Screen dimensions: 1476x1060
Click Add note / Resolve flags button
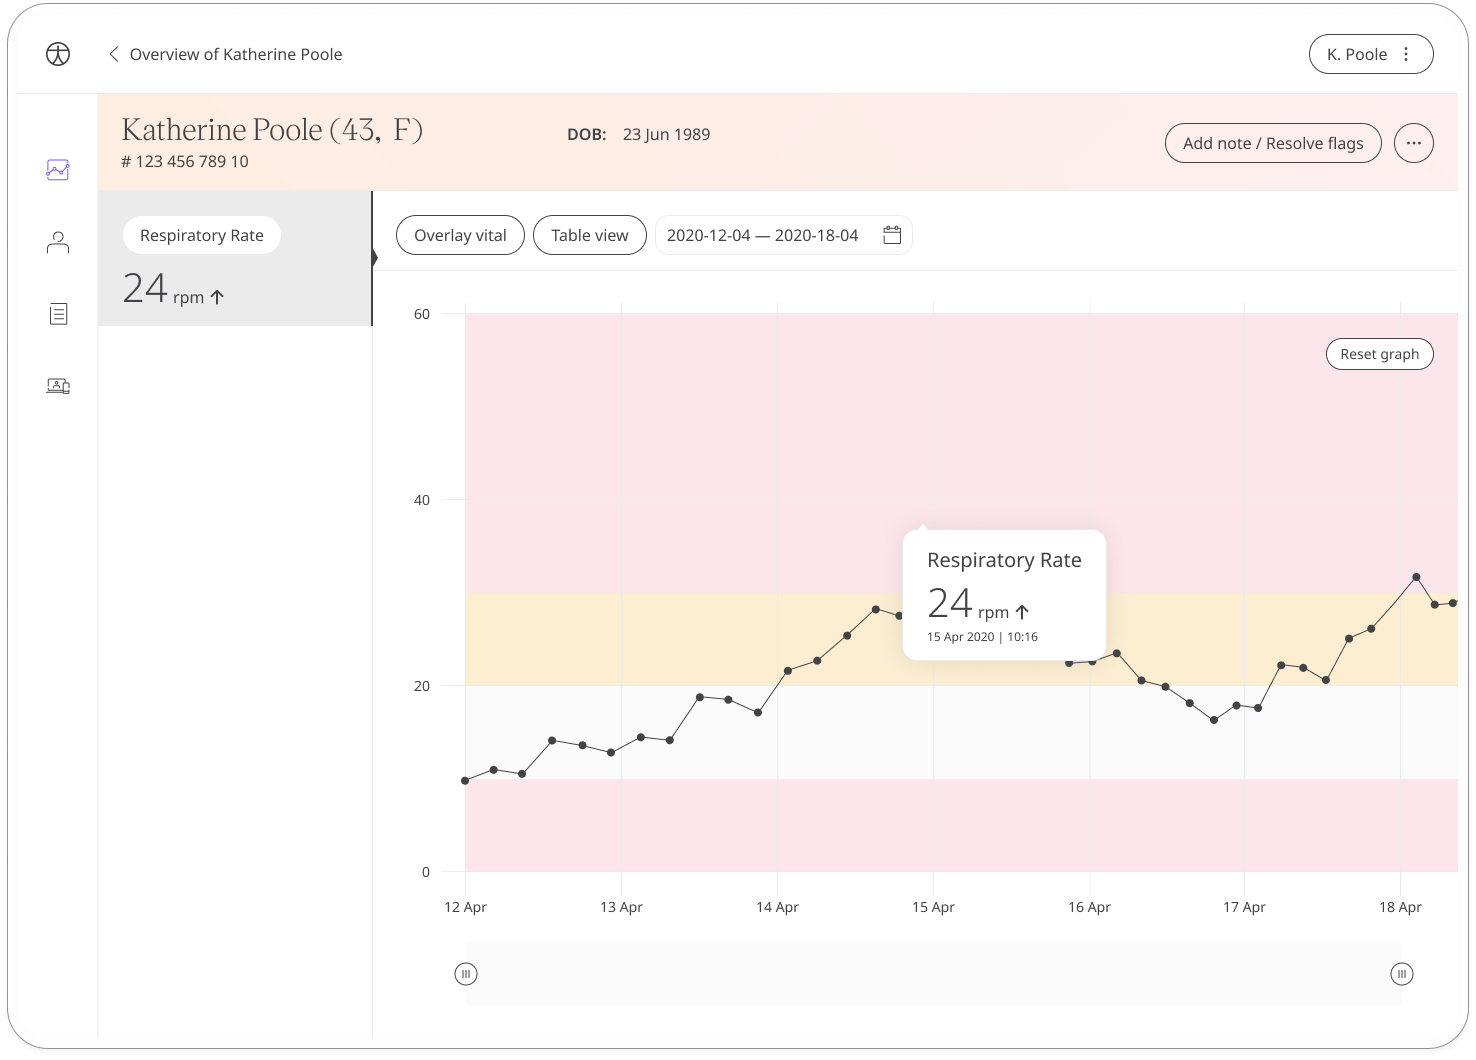point(1273,143)
